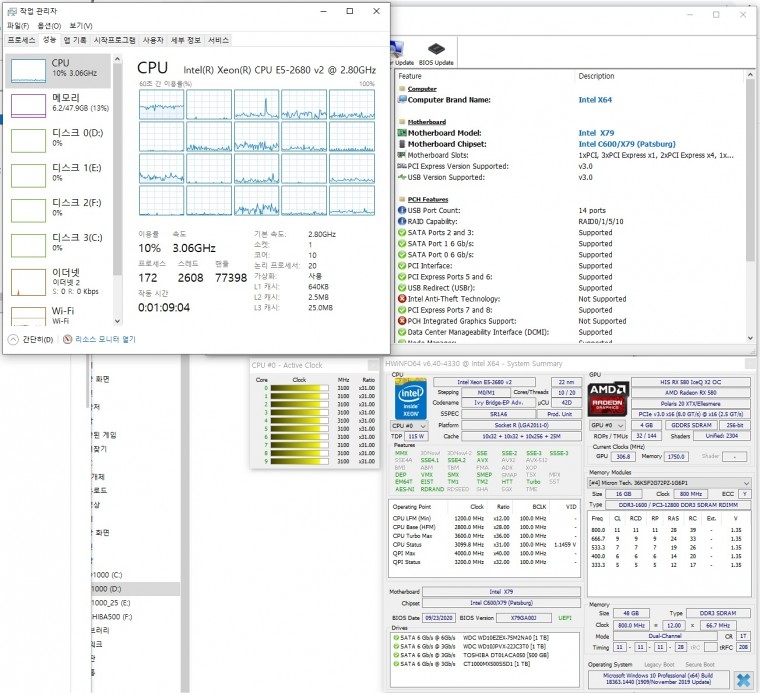Click core 9 clock bar in Active Clock window

(x=300, y=461)
